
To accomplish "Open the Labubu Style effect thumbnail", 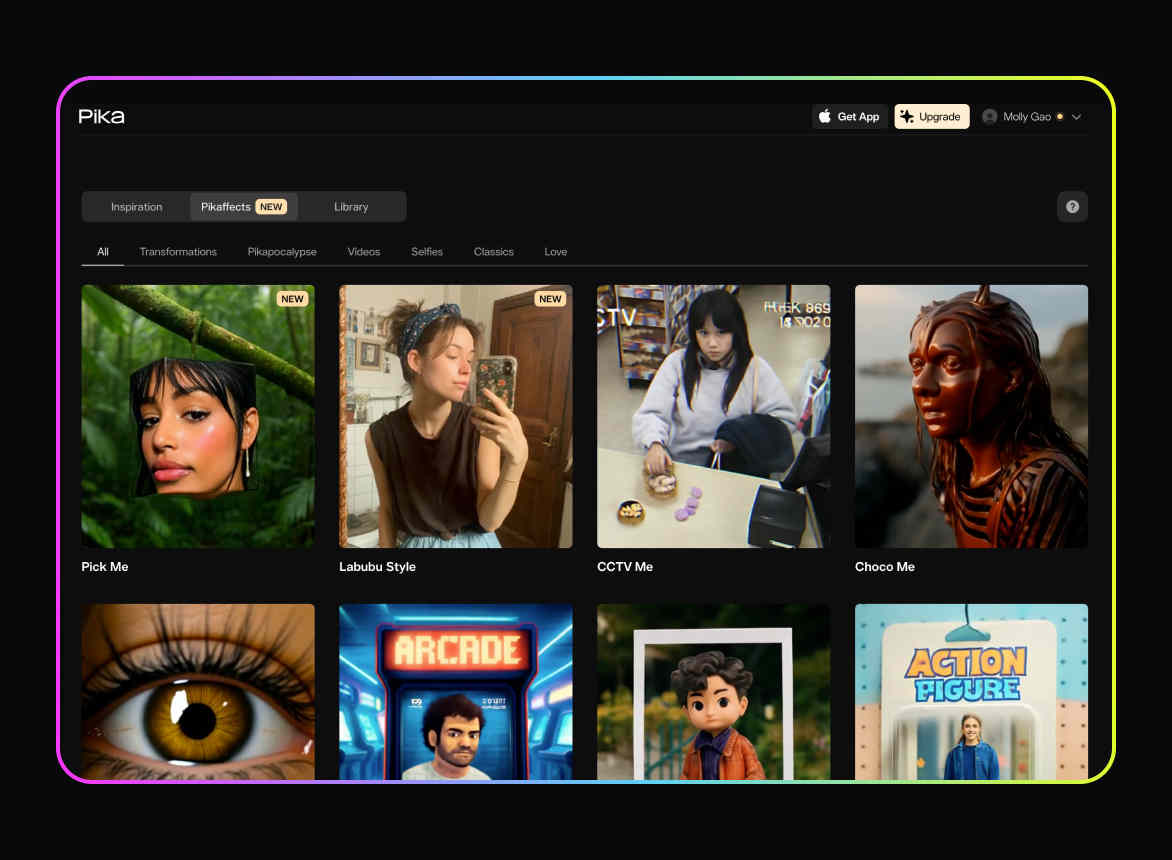I will click(456, 416).
